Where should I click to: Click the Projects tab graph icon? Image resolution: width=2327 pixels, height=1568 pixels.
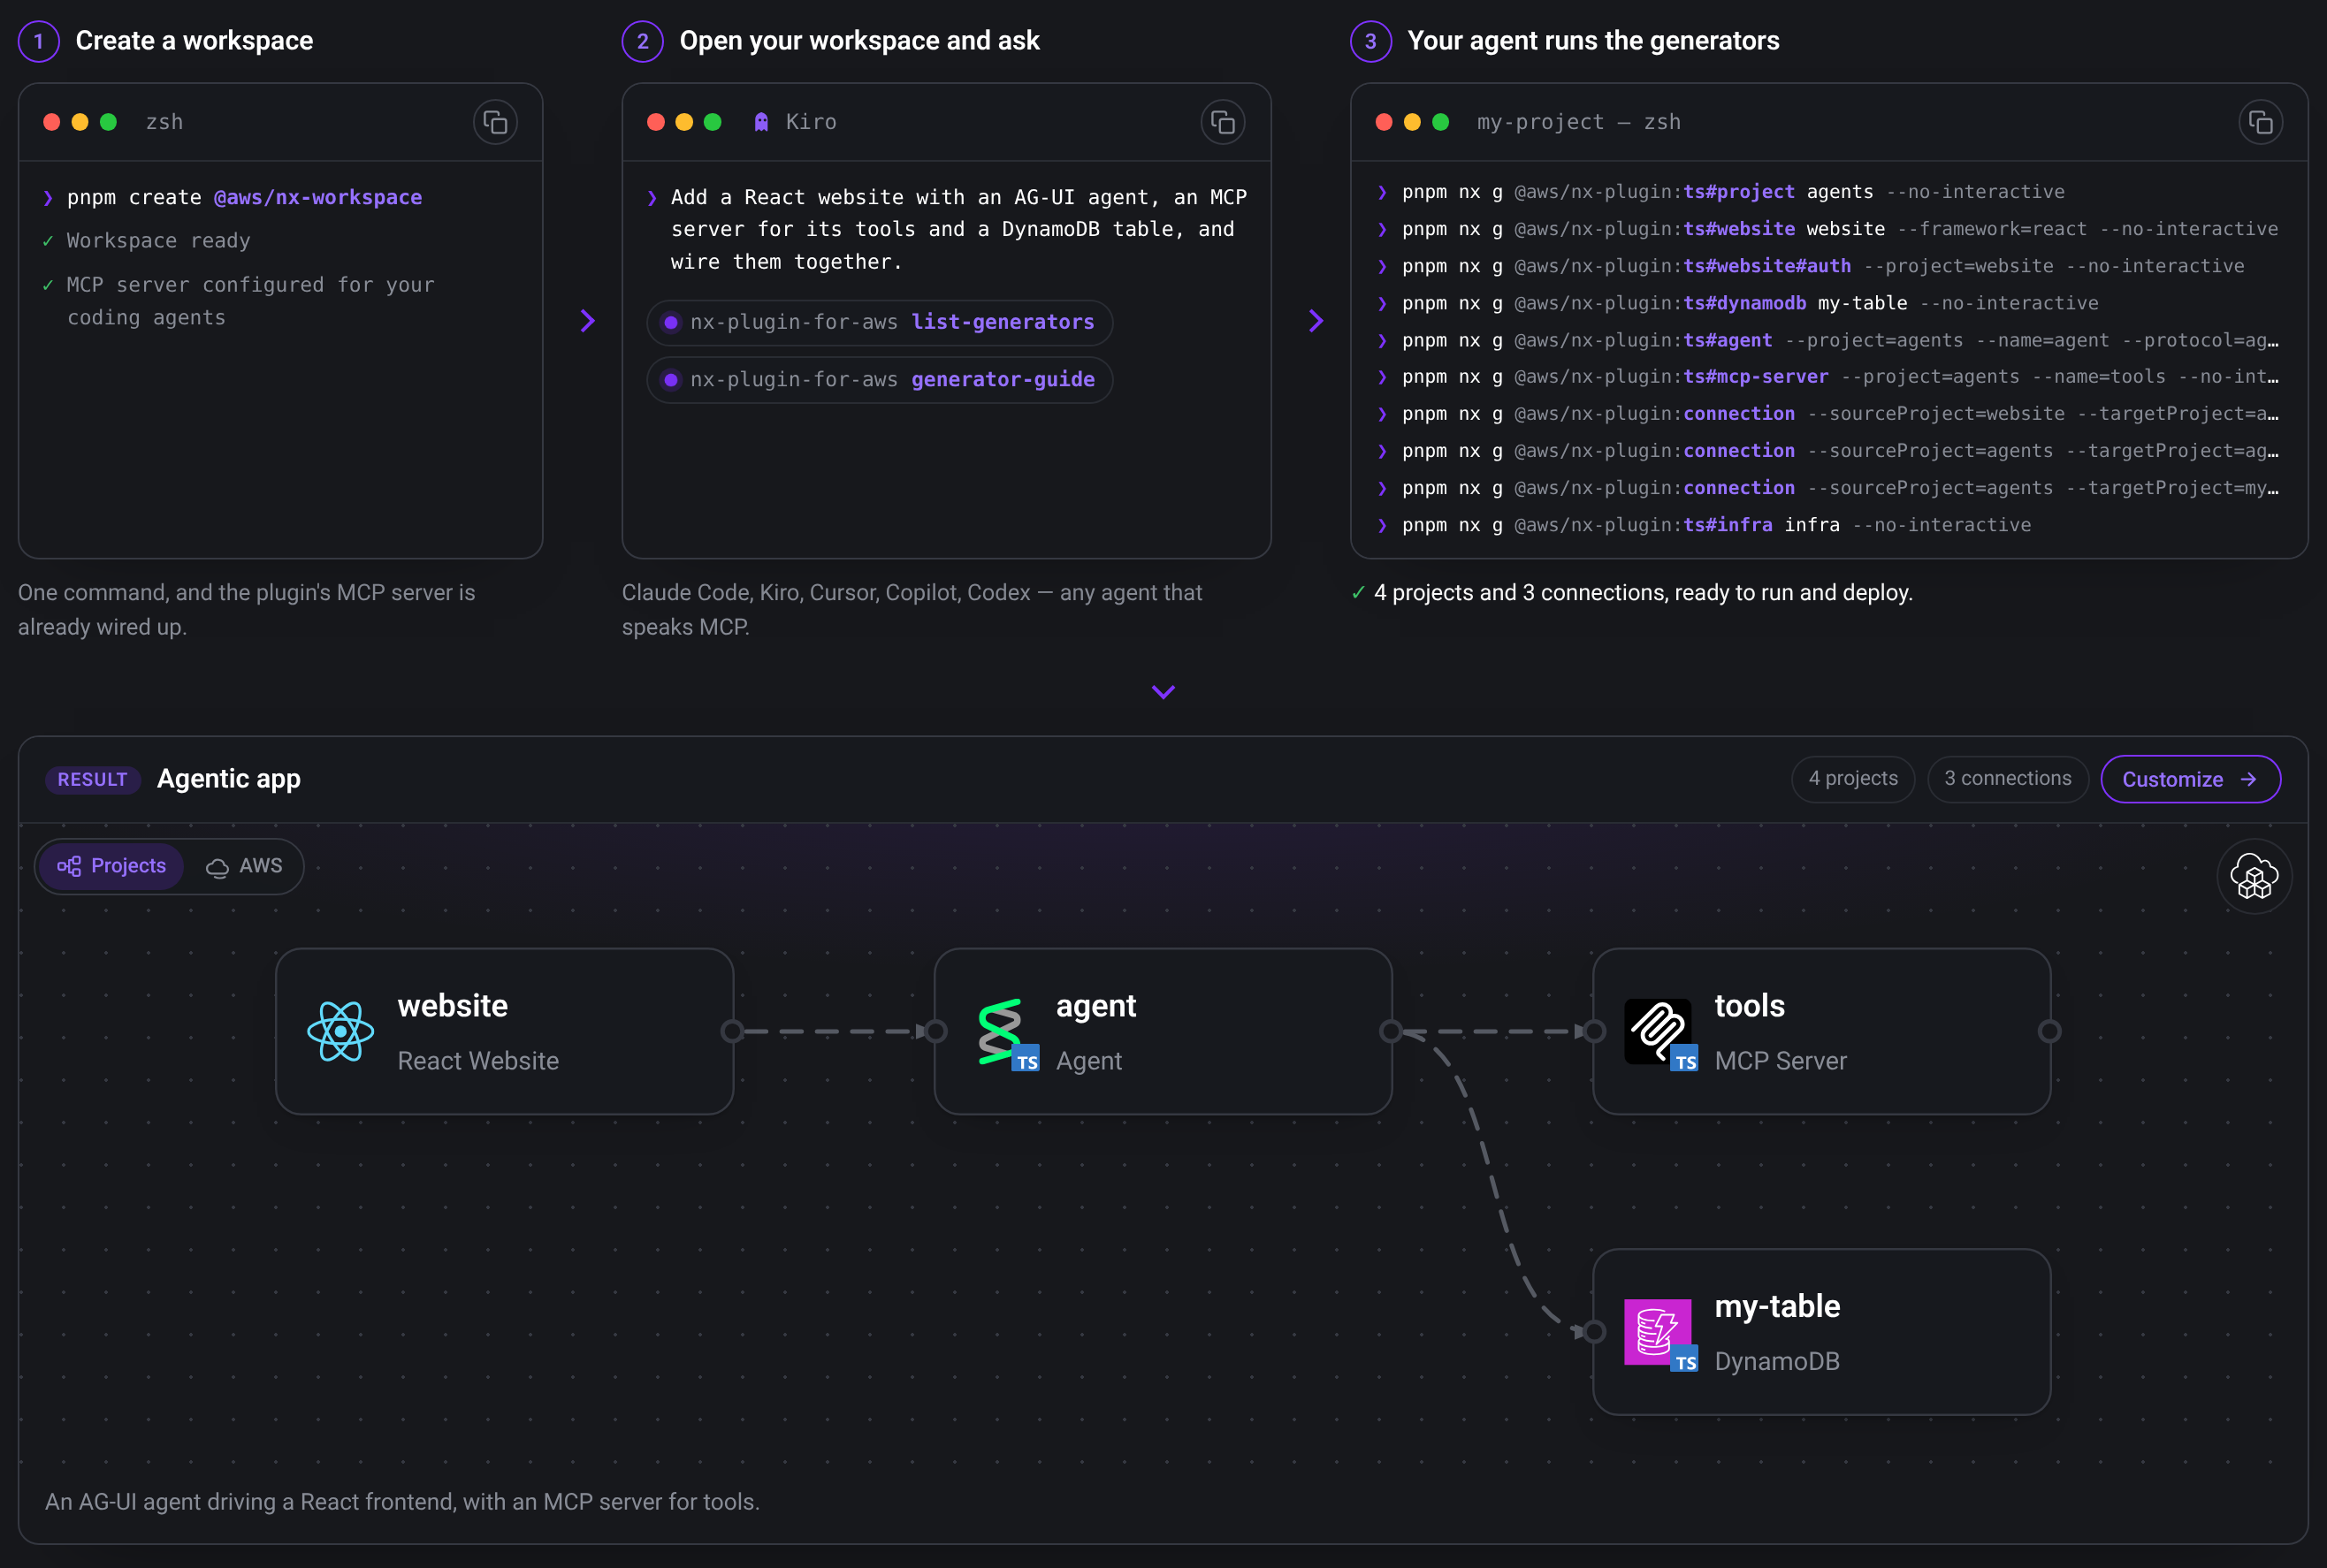click(x=69, y=866)
